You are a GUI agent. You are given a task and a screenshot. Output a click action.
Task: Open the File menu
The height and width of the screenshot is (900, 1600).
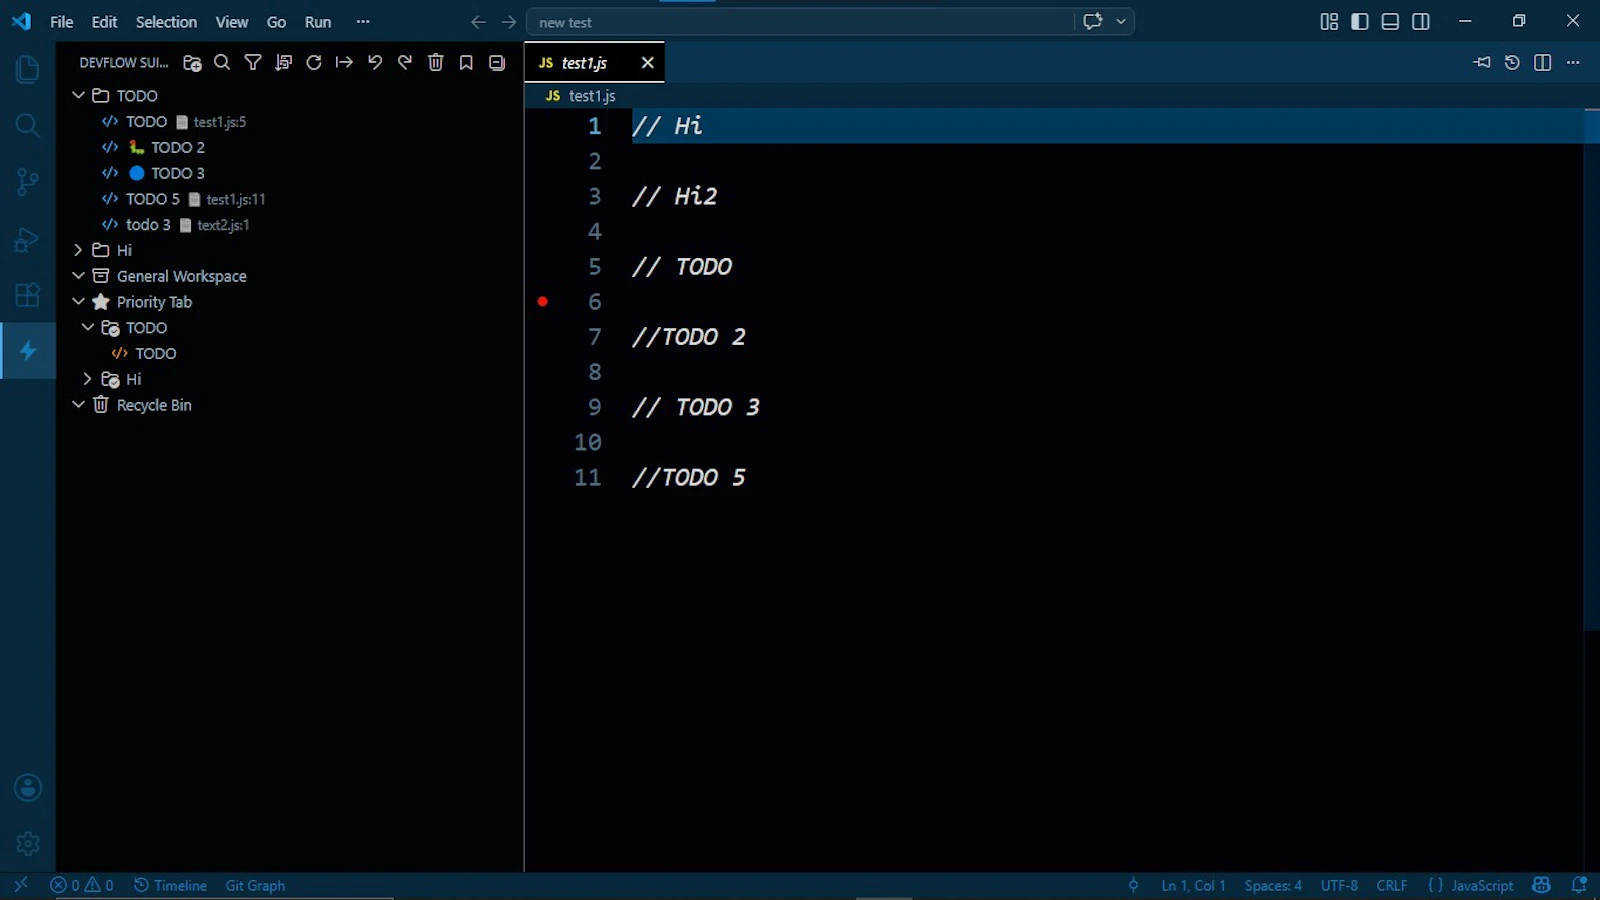[62, 21]
